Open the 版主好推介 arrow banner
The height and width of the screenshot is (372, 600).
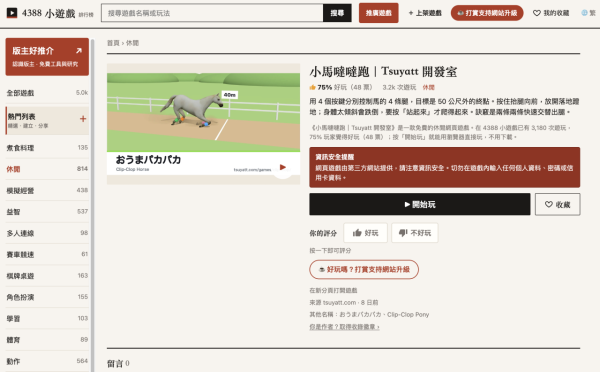[x=47, y=56]
